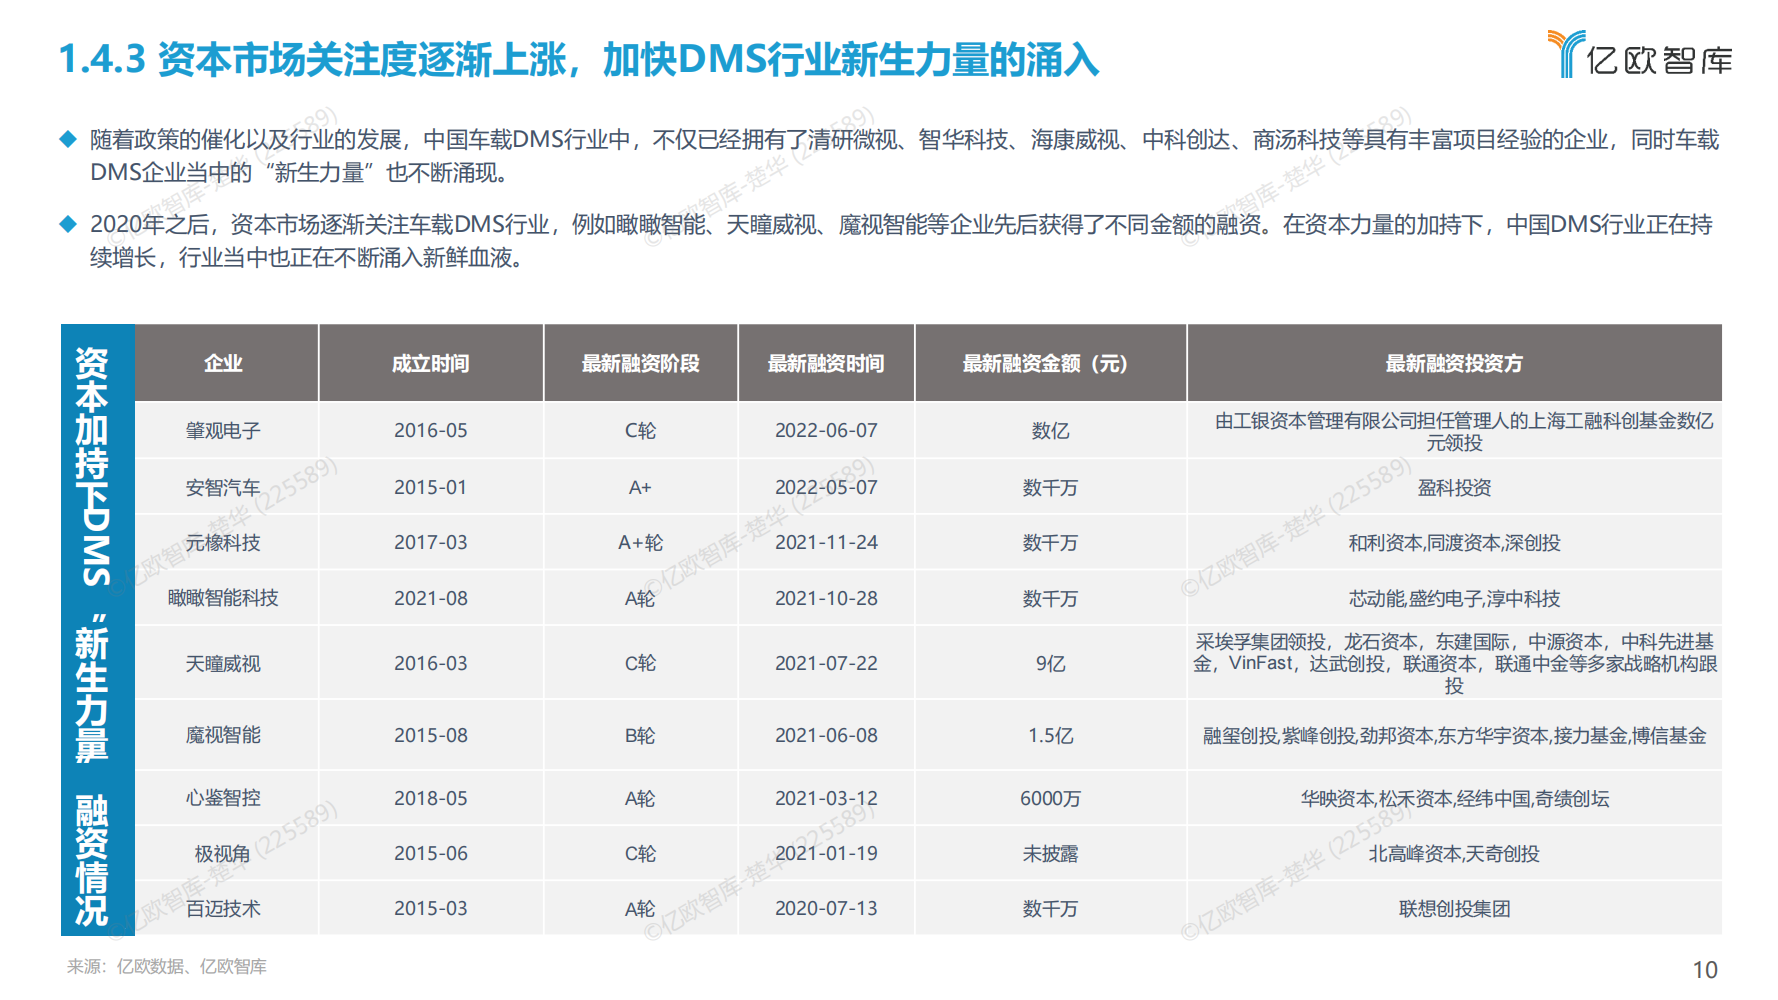
Task: Click the A+ stage for 安智汽车
Action: tap(640, 487)
